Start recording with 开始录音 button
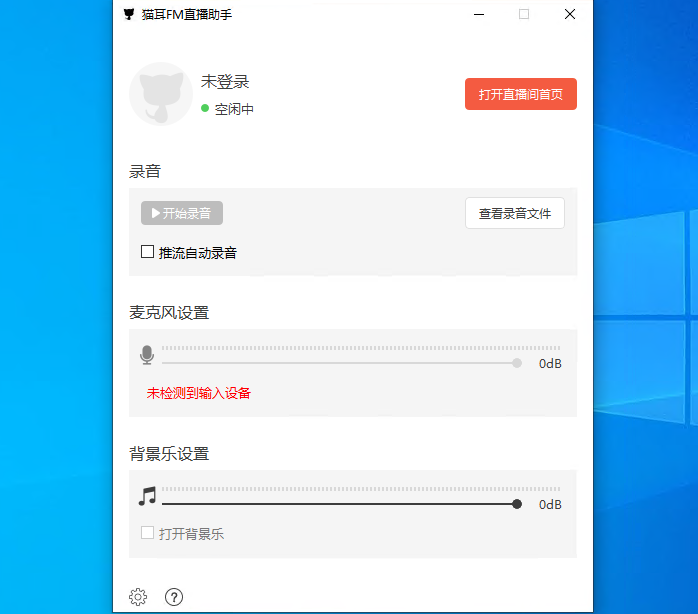This screenshot has height=614, width=698. [x=182, y=213]
